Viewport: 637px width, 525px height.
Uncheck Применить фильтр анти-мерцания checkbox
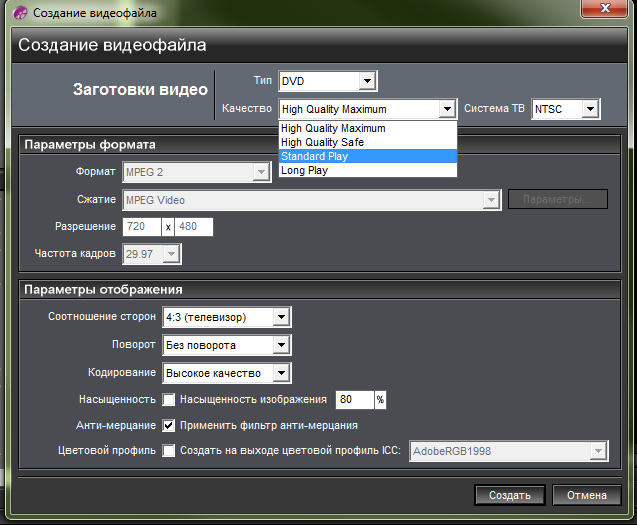tap(169, 425)
